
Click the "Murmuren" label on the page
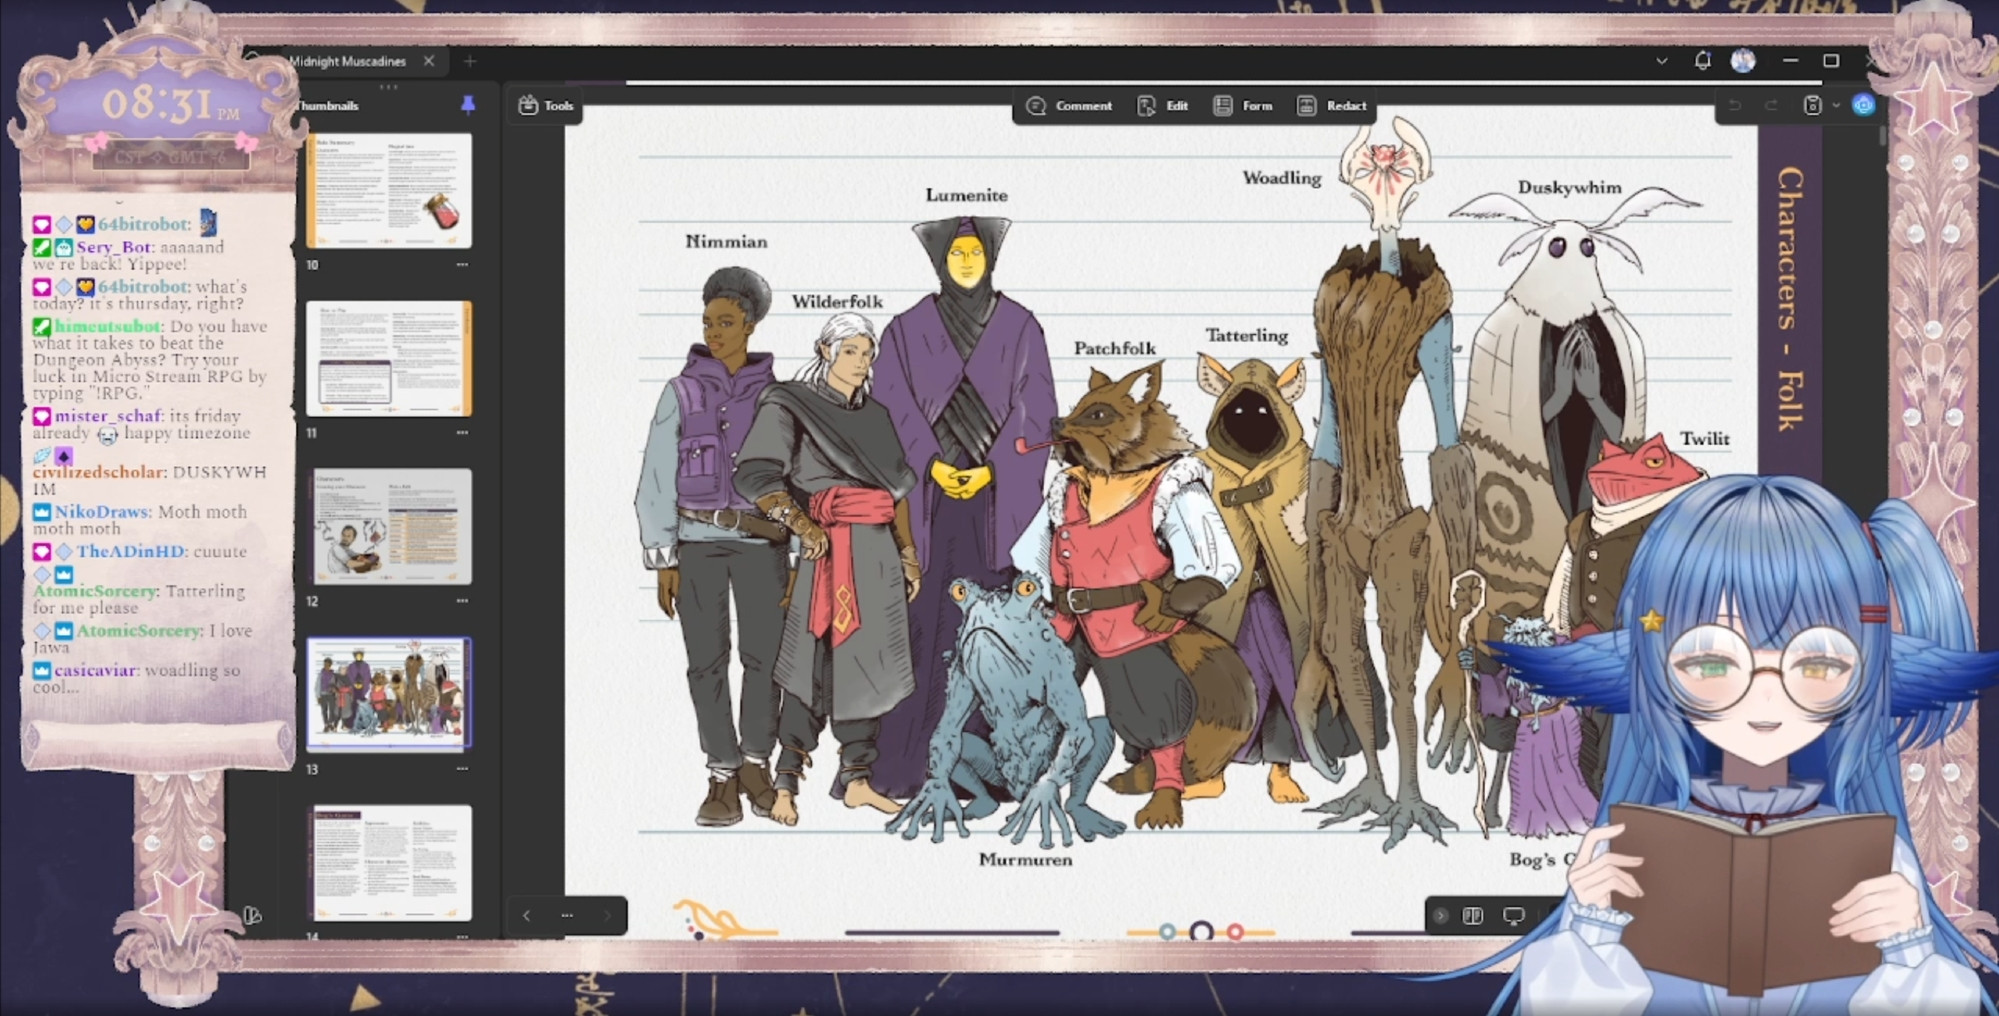click(1025, 859)
